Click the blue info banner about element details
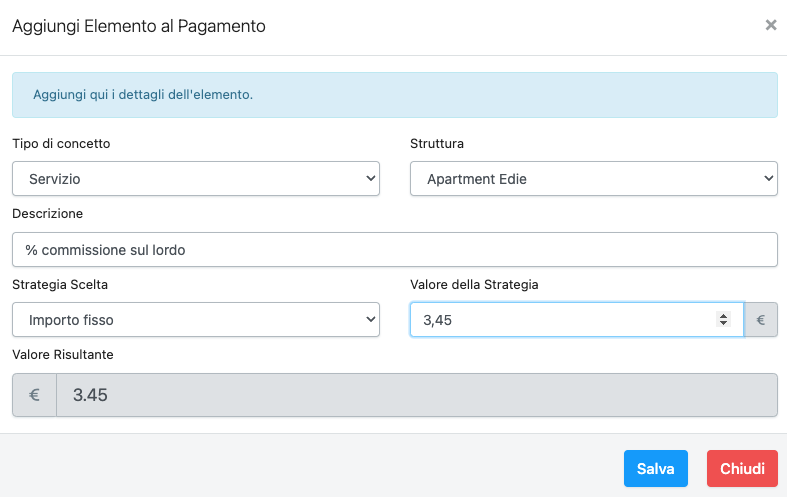 click(x=394, y=95)
